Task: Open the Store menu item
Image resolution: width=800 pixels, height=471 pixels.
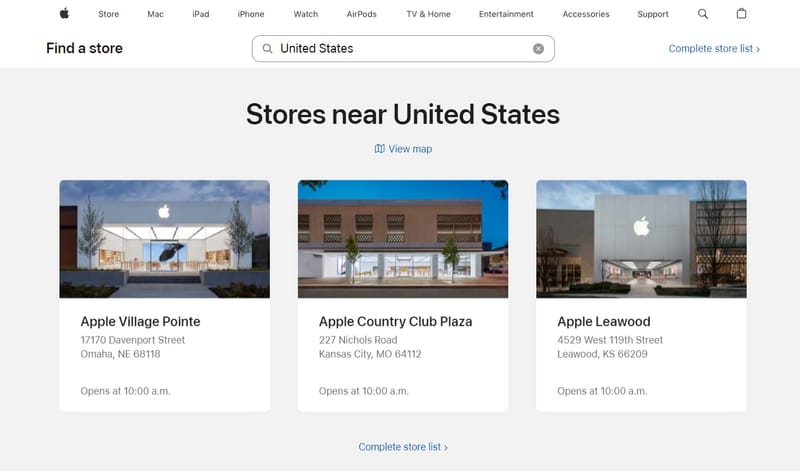Action: tap(108, 14)
